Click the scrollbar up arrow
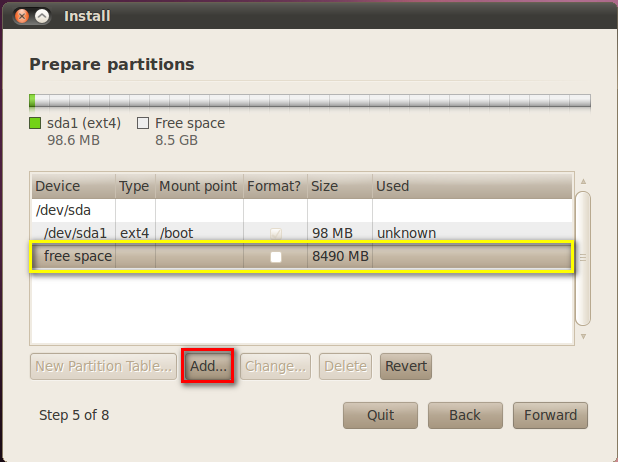Image resolution: width=618 pixels, height=462 pixels. (x=583, y=181)
